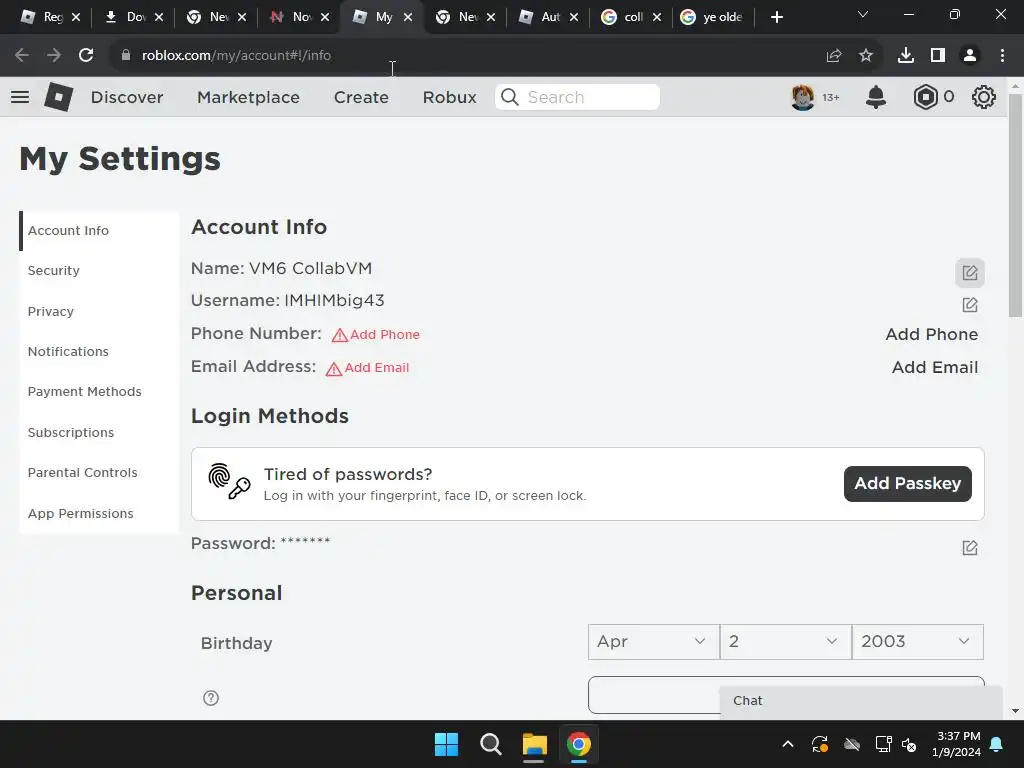Open the Windows Start button
Image resolution: width=1024 pixels, height=768 pixels.
447,744
